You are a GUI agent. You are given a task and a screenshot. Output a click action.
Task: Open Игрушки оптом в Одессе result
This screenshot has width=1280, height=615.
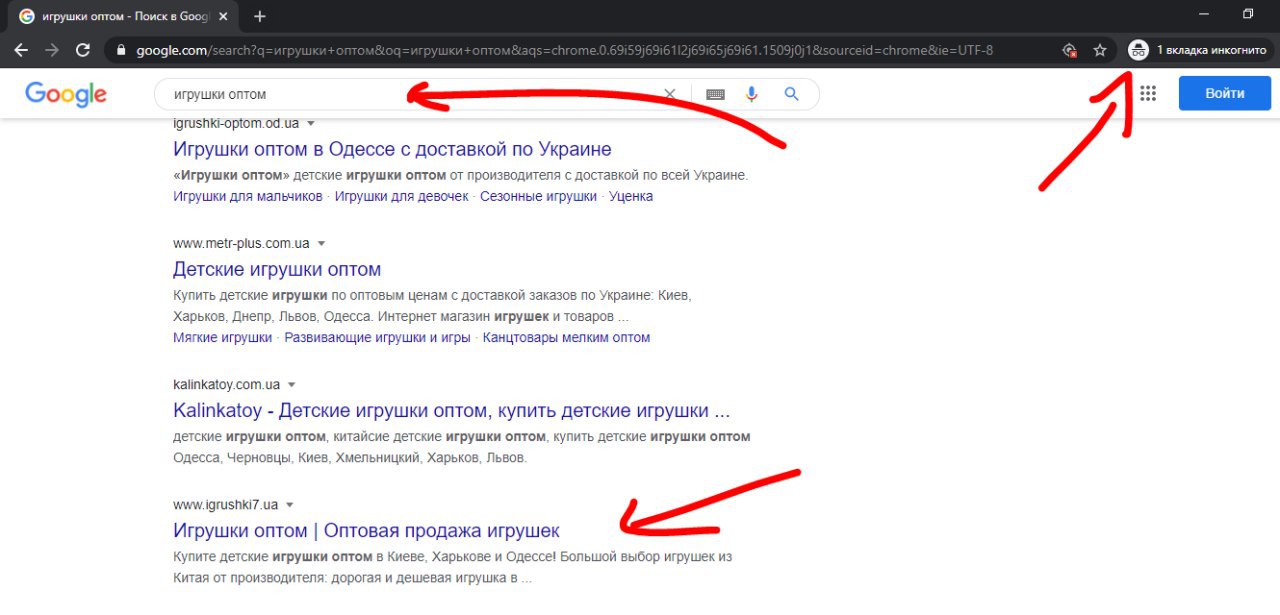click(x=392, y=149)
